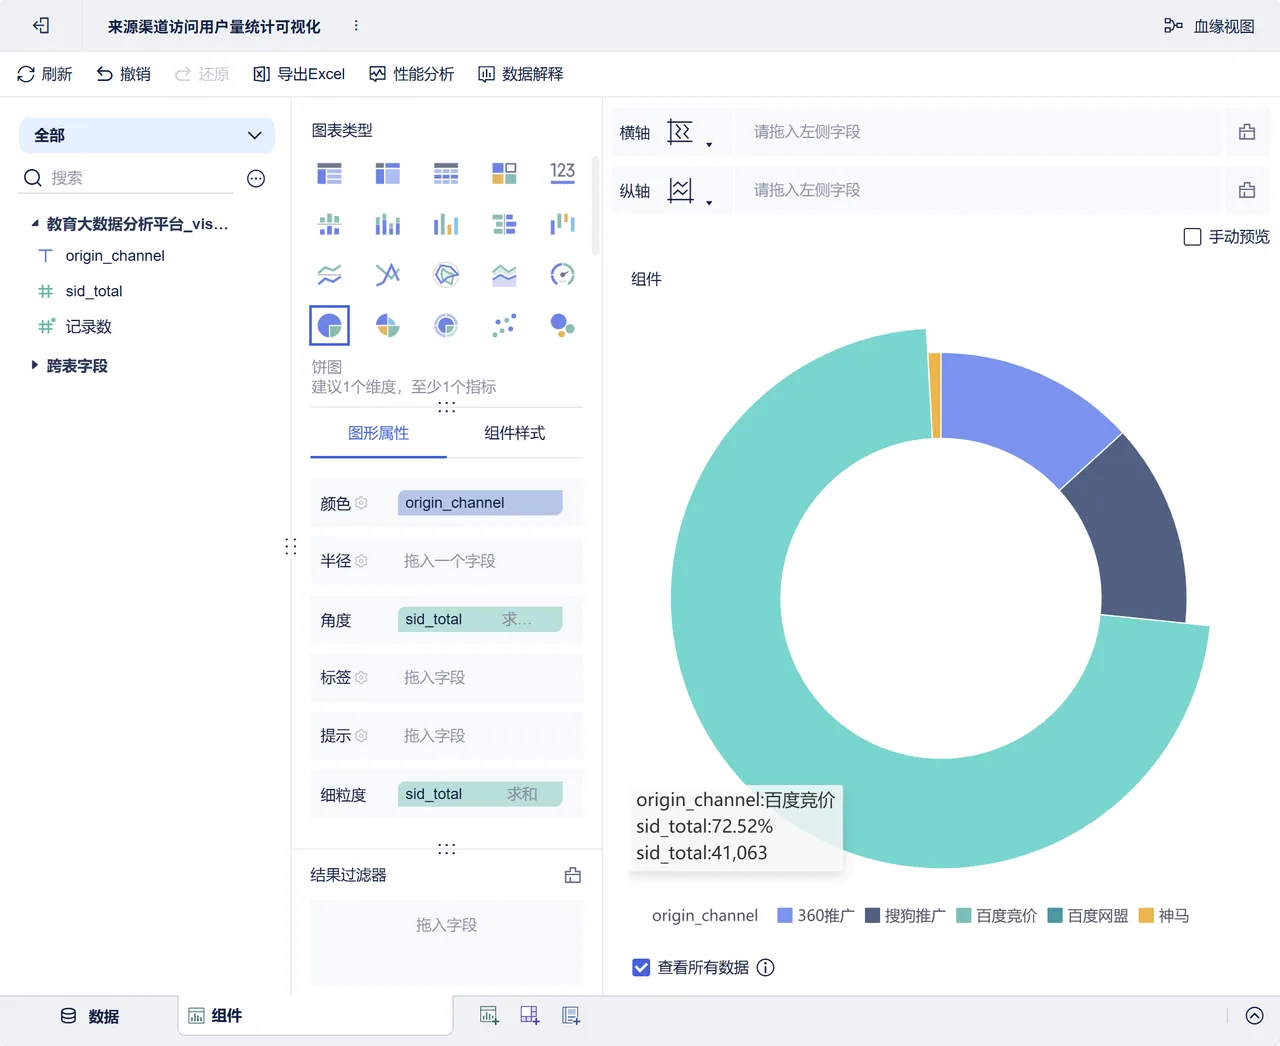Viewport: 1280px width, 1046px height.
Task: Open the 横轴 axis type dropdown arrow
Action: (x=709, y=144)
